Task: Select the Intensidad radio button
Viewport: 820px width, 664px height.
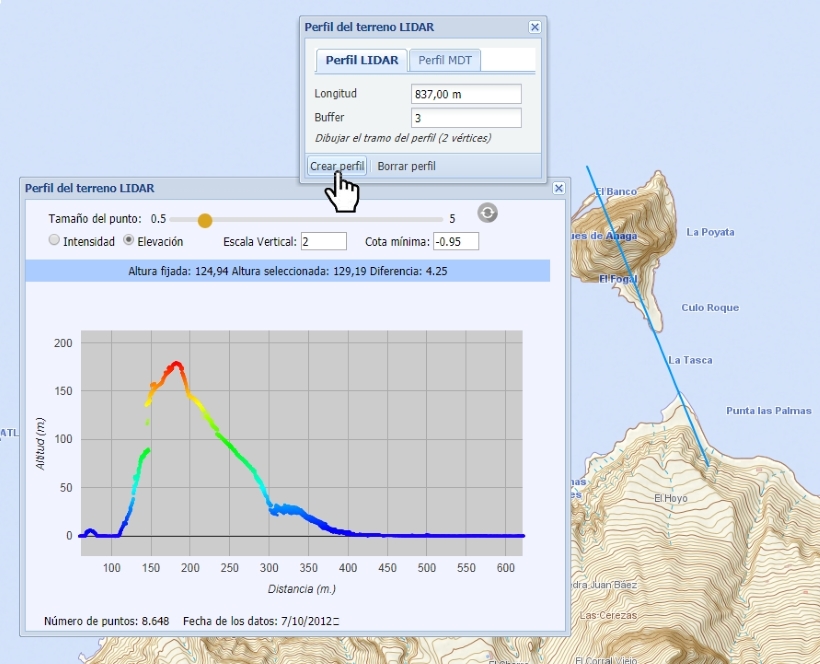Action: pos(54,241)
